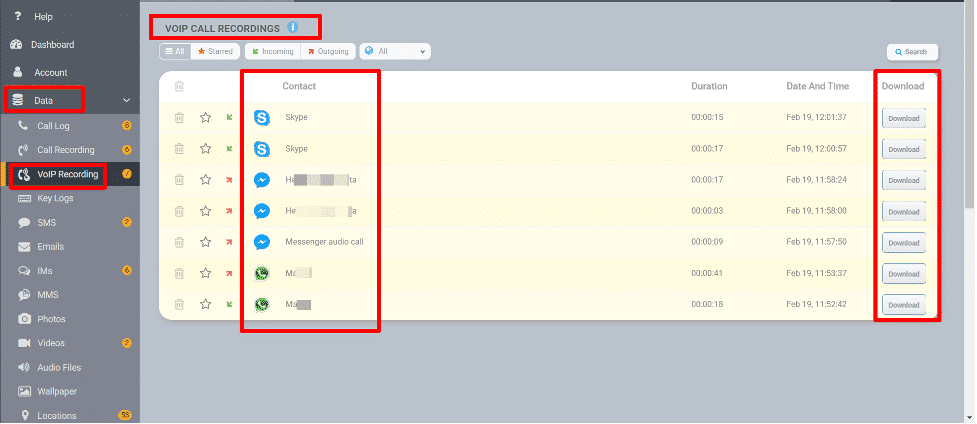Star the Messenger audio call row

pyautogui.click(x=206, y=242)
